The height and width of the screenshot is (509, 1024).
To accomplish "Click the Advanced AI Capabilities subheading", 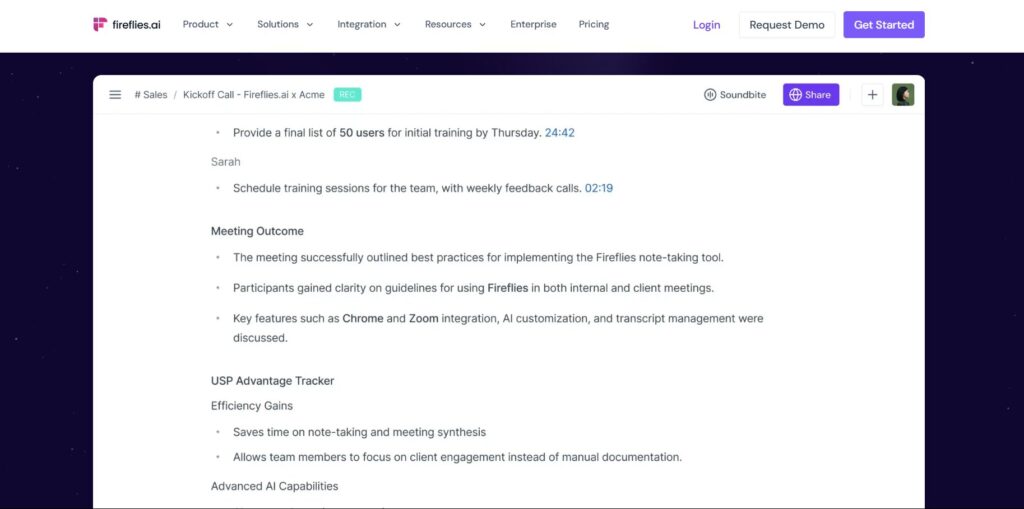I will (x=274, y=486).
